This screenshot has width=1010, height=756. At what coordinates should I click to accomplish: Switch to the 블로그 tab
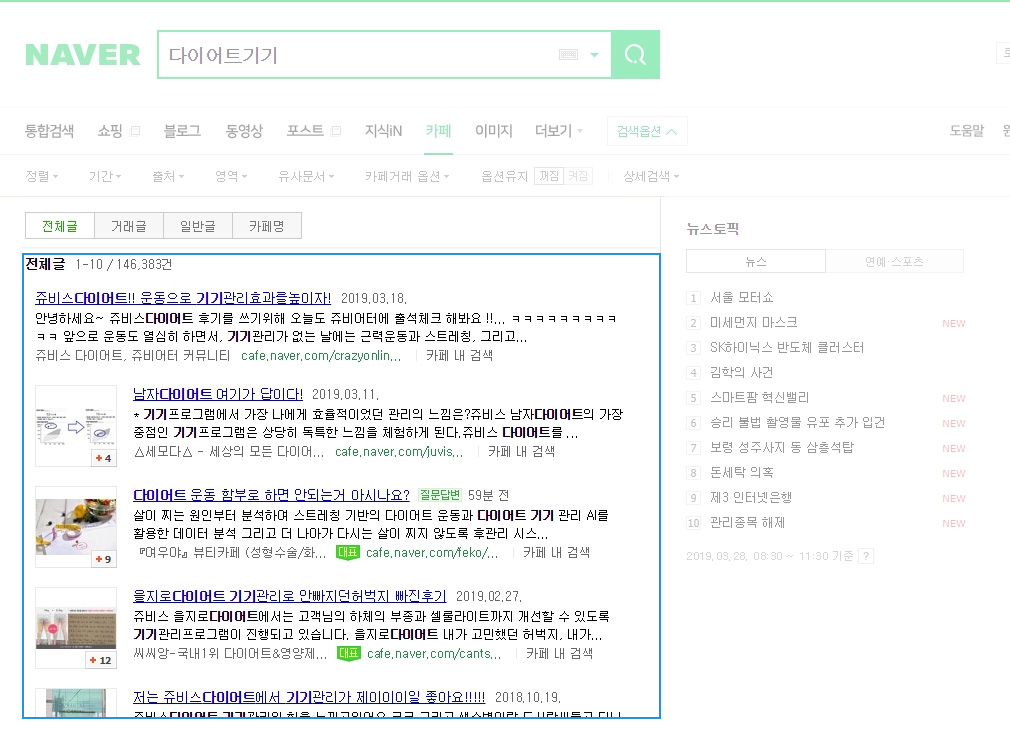pyautogui.click(x=182, y=131)
